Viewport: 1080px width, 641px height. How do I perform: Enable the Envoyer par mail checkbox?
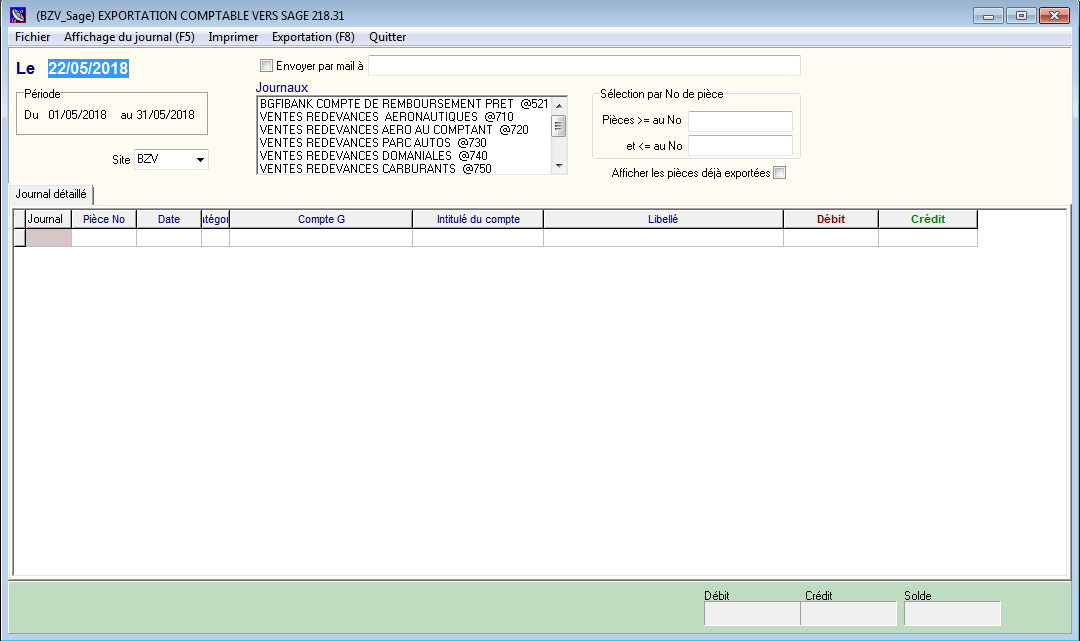point(266,66)
